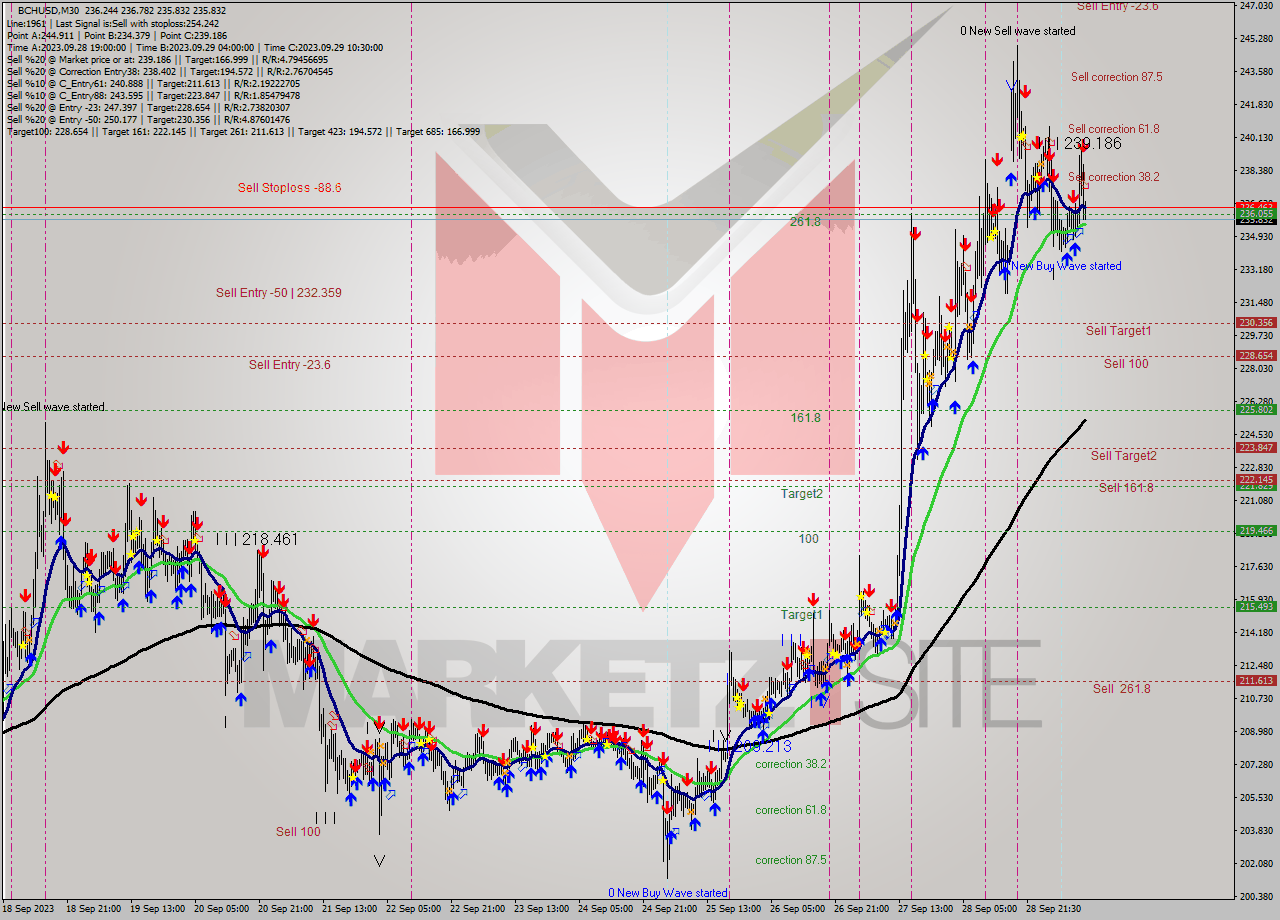Click the 245.280 price axis value

pyautogui.click(x=1256, y=39)
